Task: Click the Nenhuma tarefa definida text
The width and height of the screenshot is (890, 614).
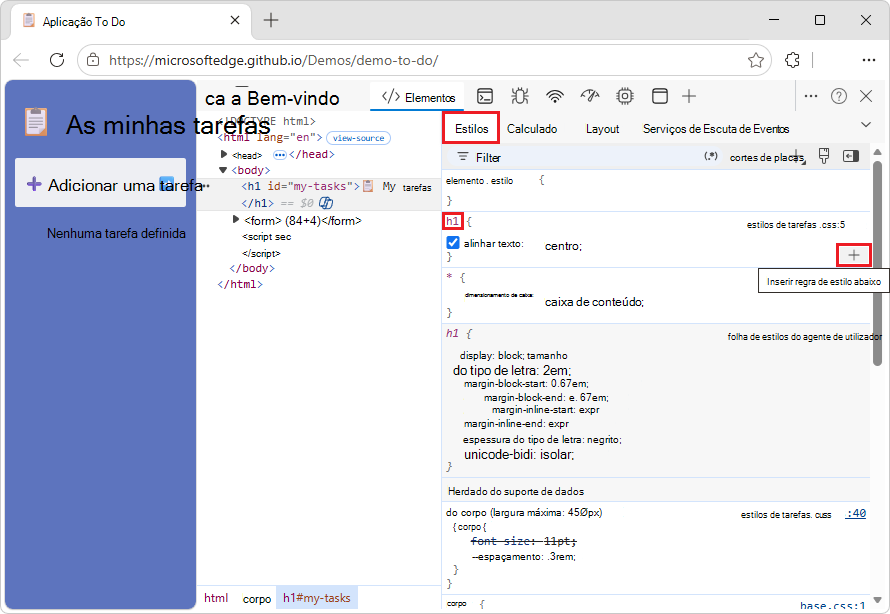Action: coord(116,233)
